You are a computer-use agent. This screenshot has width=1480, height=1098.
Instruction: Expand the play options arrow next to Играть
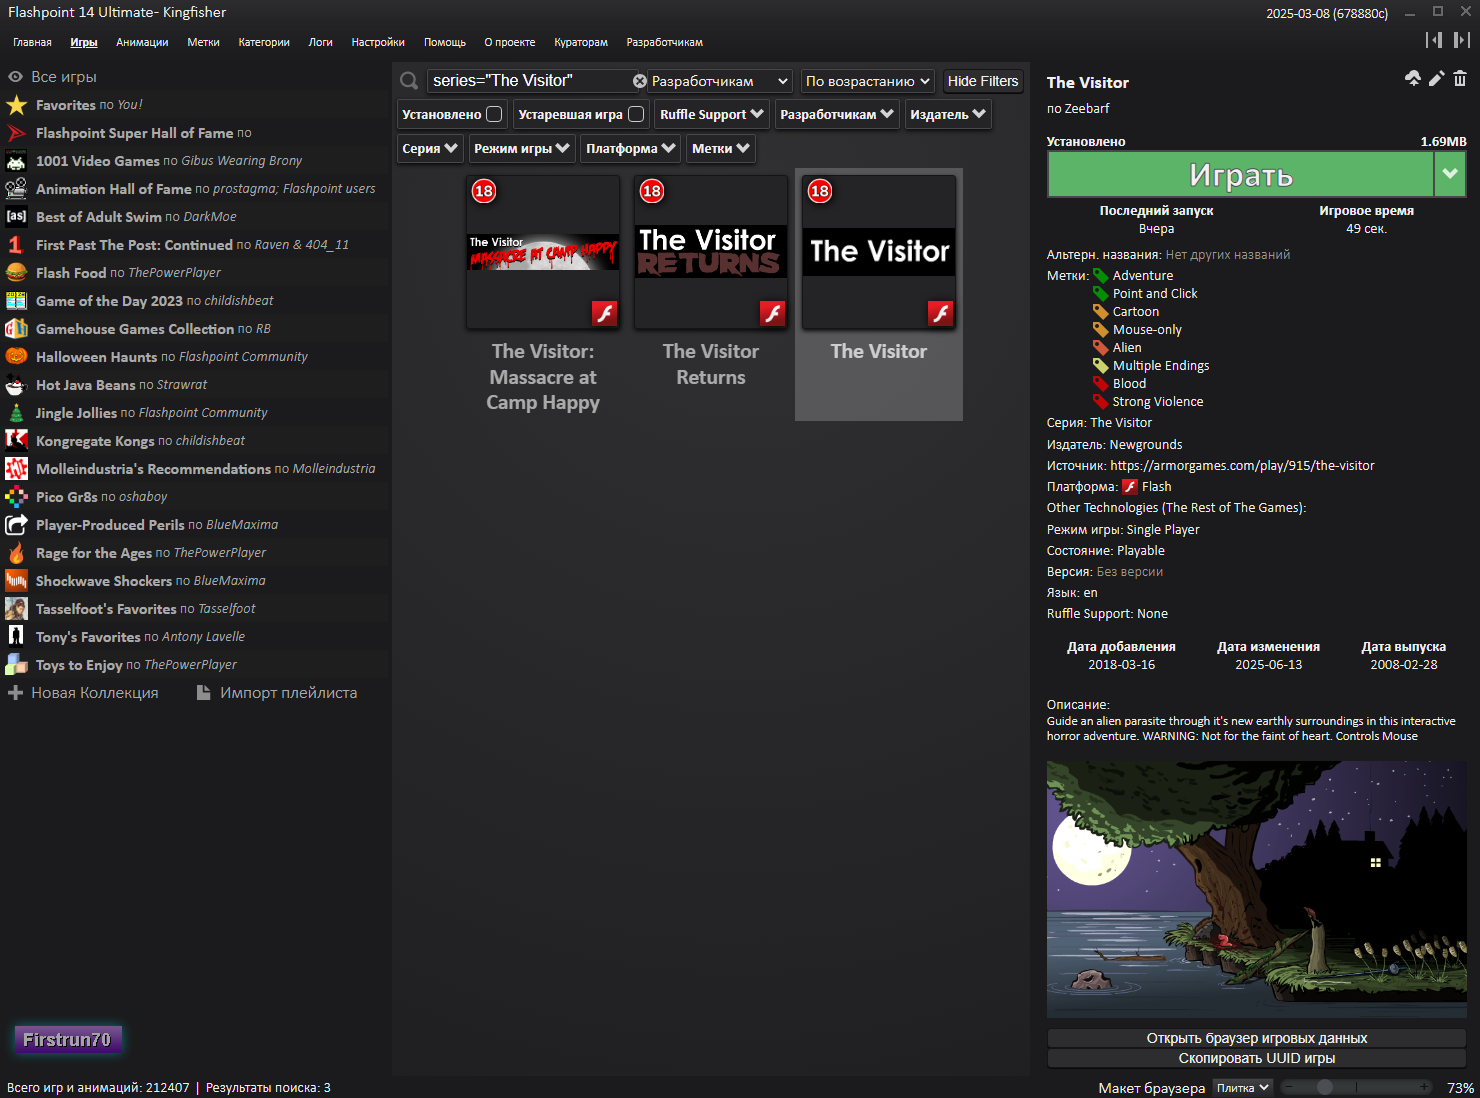click(1449, 175)
